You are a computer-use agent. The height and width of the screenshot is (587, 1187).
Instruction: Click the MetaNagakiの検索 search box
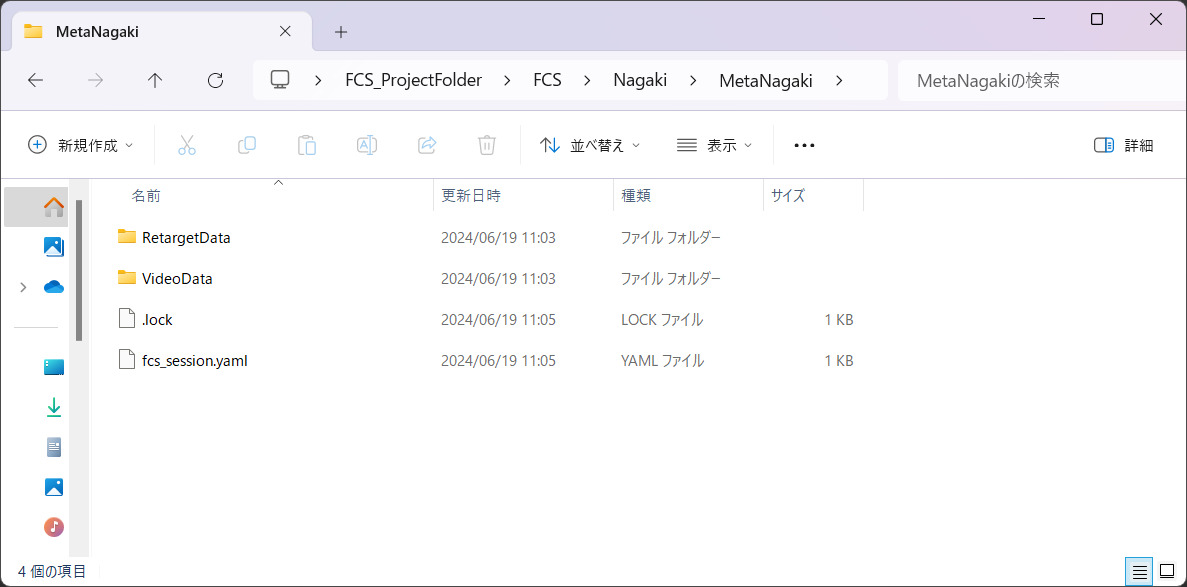click(1040, 80)
